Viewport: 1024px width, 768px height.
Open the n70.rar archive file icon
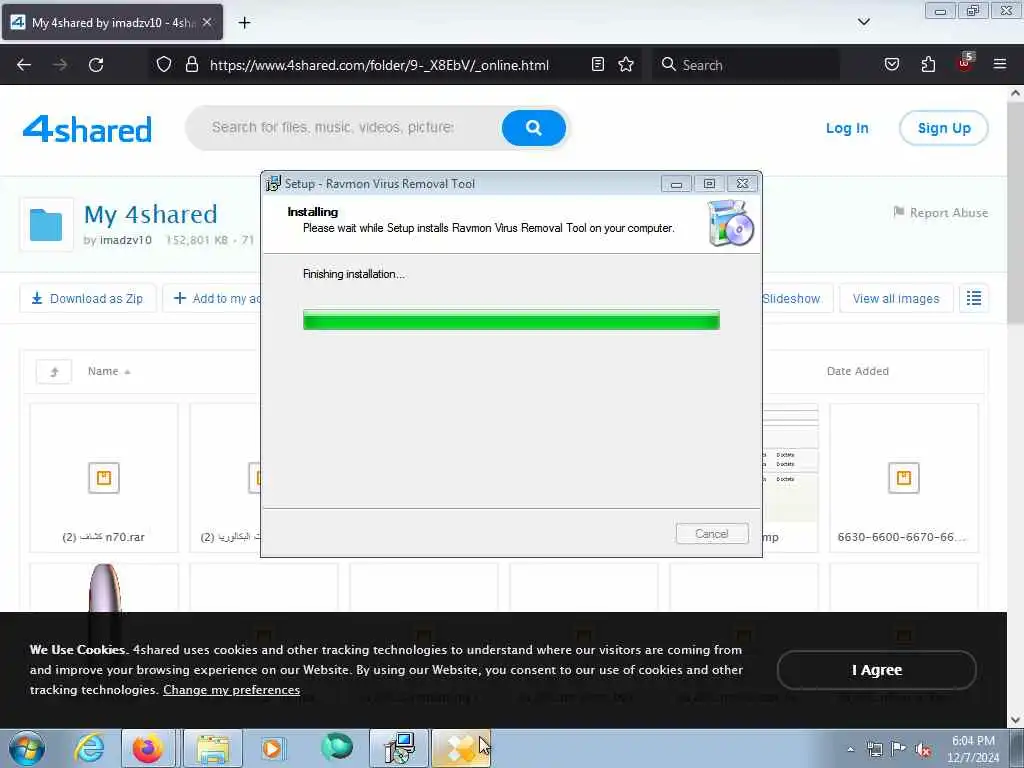(104, 477)
